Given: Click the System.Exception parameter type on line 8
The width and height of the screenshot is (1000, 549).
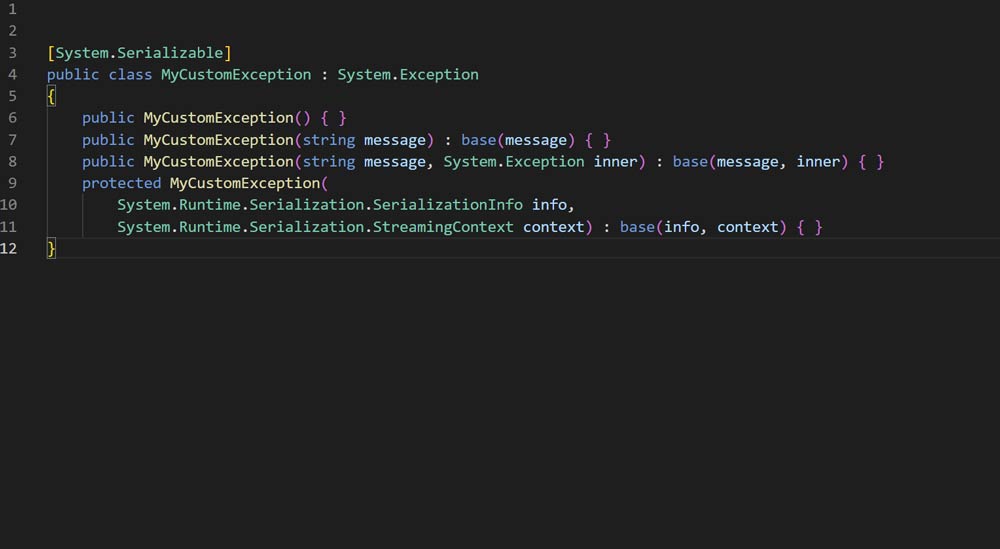Looking at the screenshot, I should point(514,162).
